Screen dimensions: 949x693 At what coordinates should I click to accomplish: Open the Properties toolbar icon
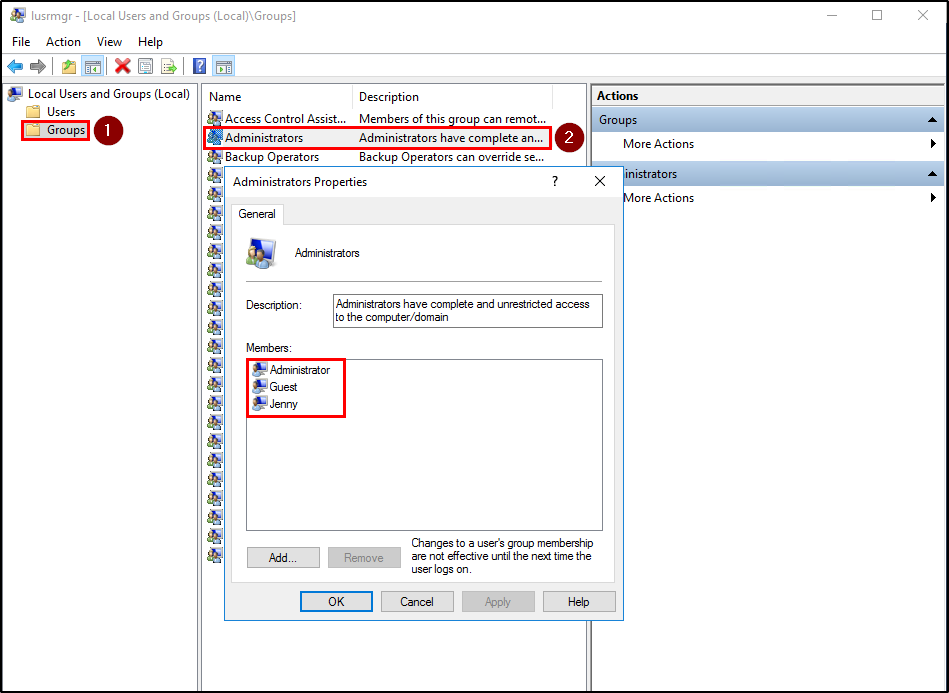coord(146,66)
